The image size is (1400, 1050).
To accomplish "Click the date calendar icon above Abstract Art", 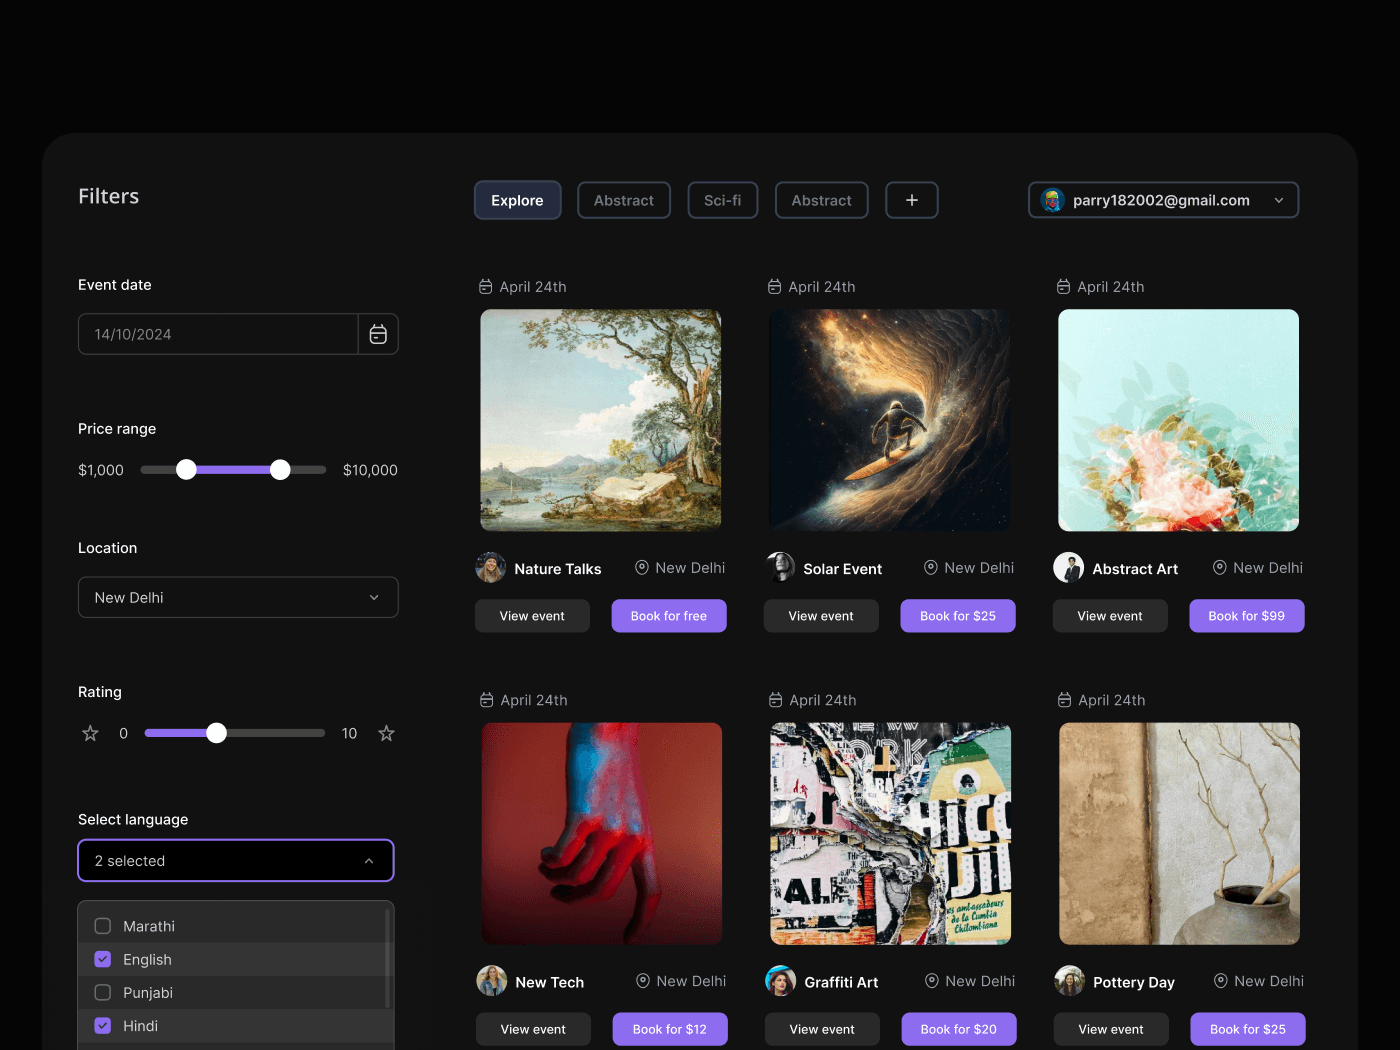I will (x=1063, y=287).
